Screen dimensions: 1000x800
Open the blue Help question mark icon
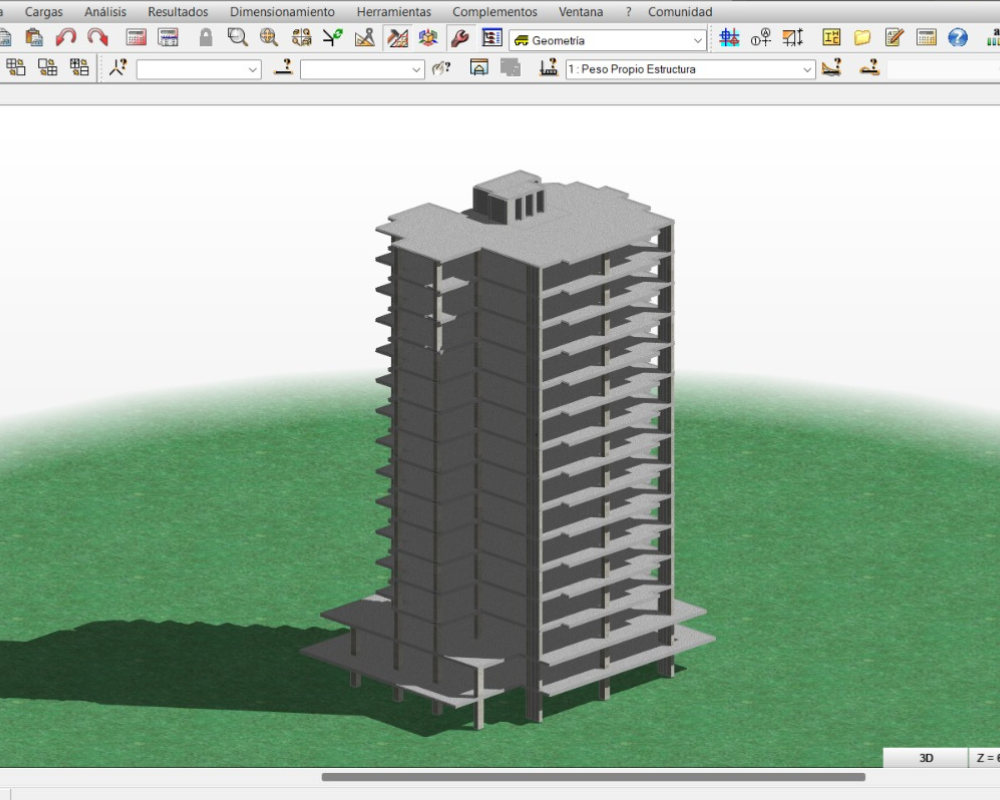click(957, 38)
